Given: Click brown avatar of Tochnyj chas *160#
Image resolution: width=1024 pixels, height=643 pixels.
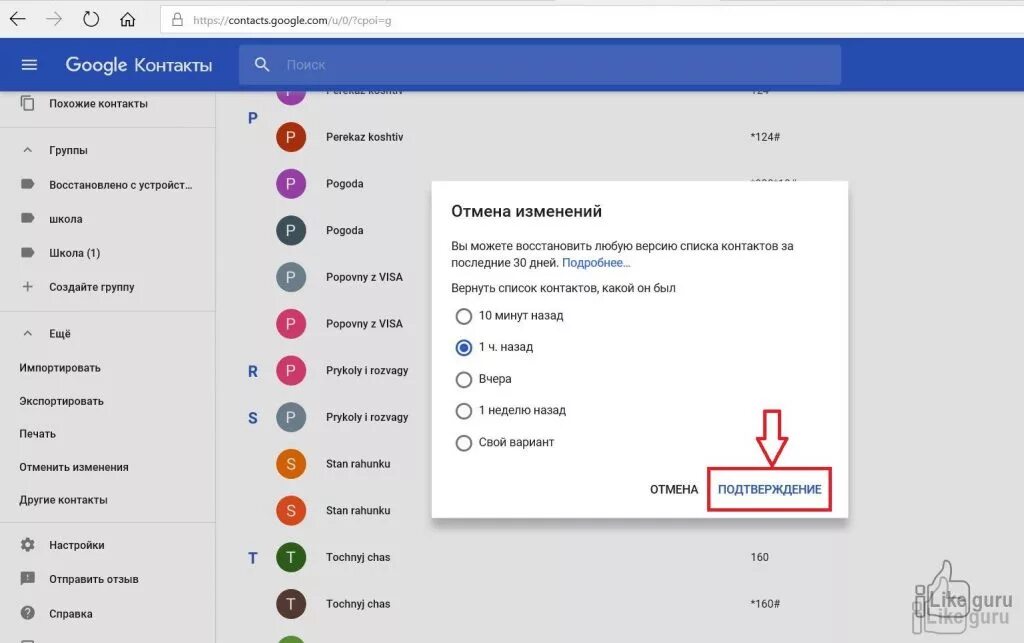Looking at the screenshot, I should (x=291, y=604).
